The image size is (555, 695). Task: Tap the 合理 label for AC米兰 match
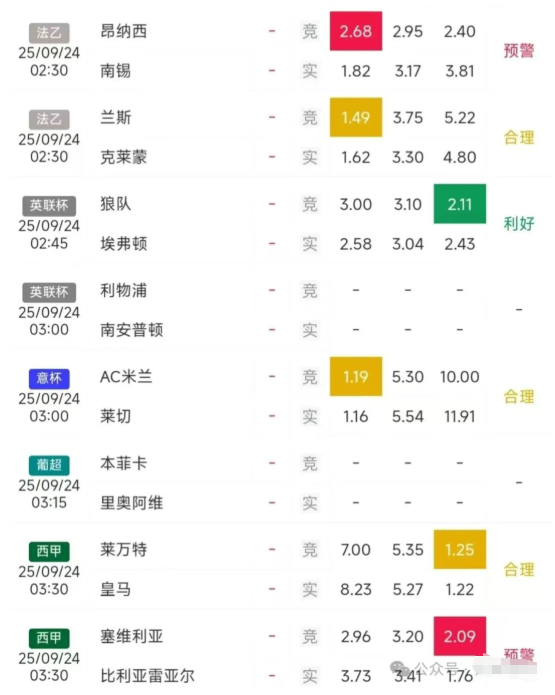pyautogui.click(x=519, y=396)
